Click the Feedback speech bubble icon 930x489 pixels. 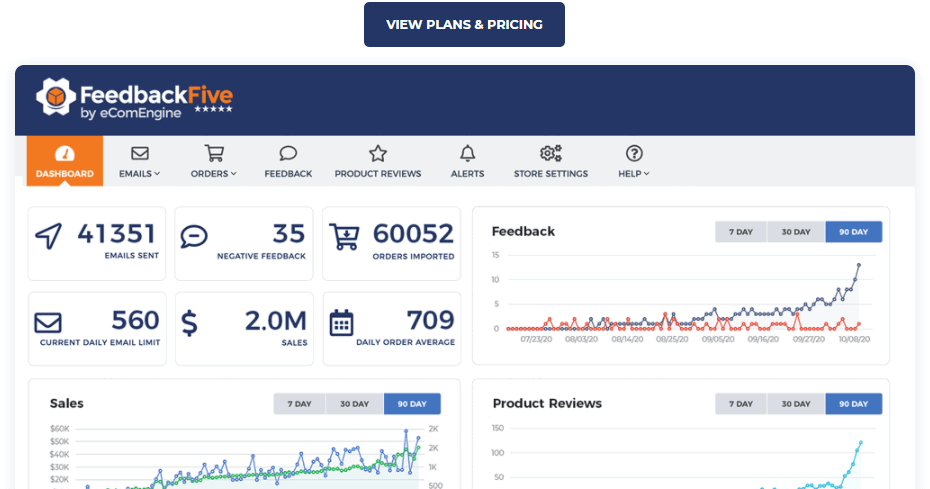pyautogui.click(x=288, y=154)
